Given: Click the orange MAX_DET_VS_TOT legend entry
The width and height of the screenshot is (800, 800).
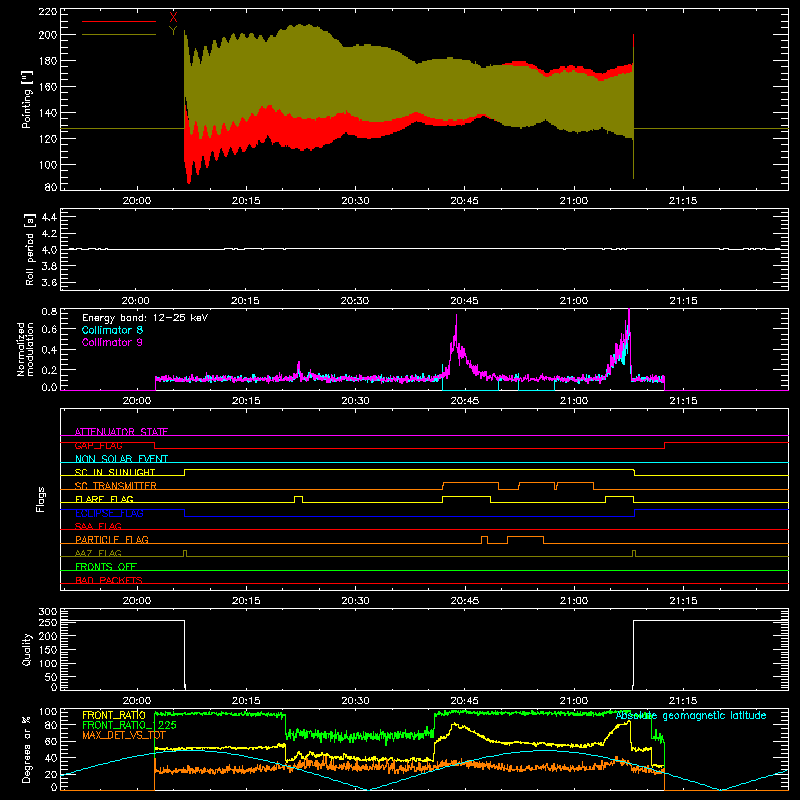Looking at the screenshot, I should (123, 735).
